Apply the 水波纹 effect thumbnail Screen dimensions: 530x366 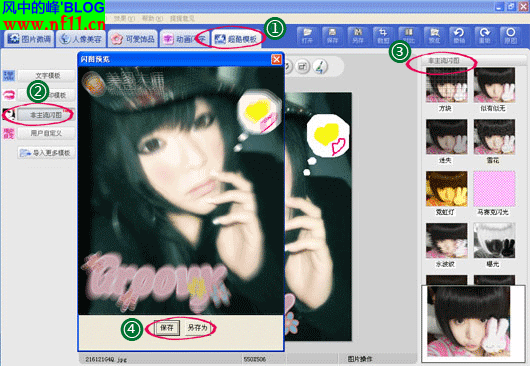pos(447,240)
